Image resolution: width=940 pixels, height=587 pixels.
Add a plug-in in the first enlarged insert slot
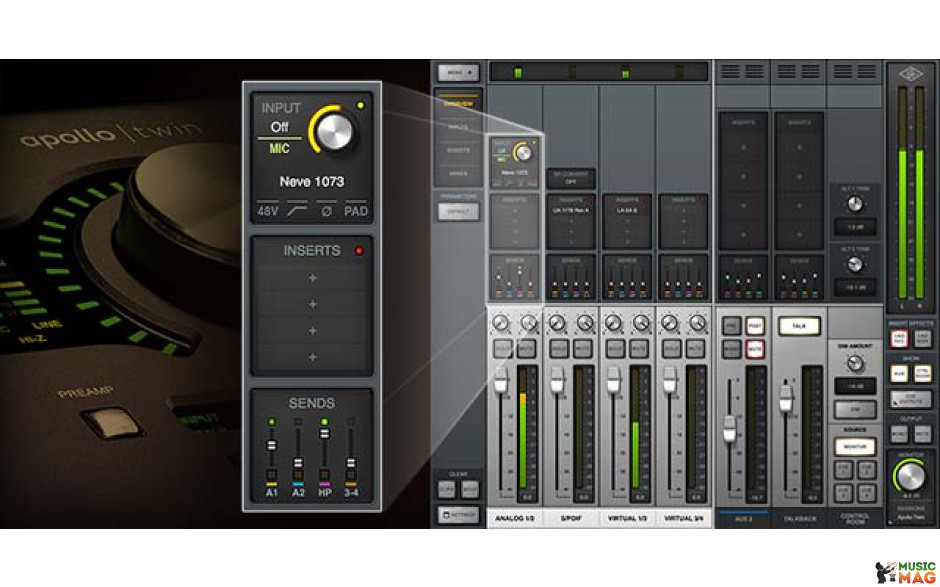(x=312, y=278)
